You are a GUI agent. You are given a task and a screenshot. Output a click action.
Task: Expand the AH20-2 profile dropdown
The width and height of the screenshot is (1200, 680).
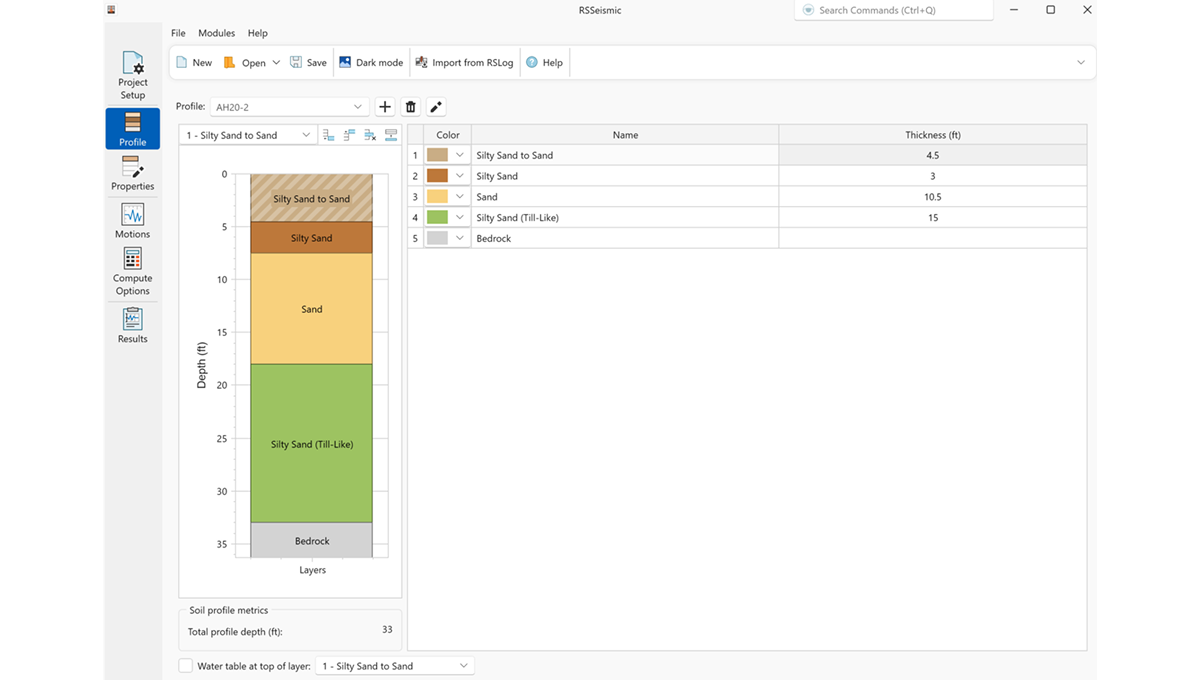(288, 107)
